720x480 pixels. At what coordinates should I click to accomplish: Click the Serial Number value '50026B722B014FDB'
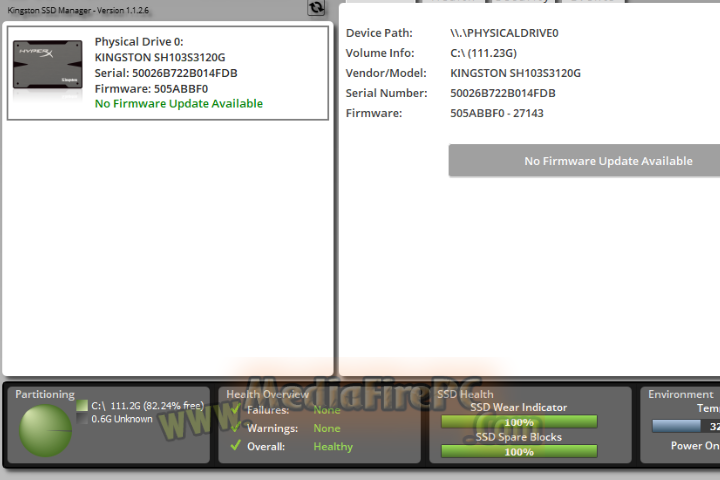tap(503, 93)
